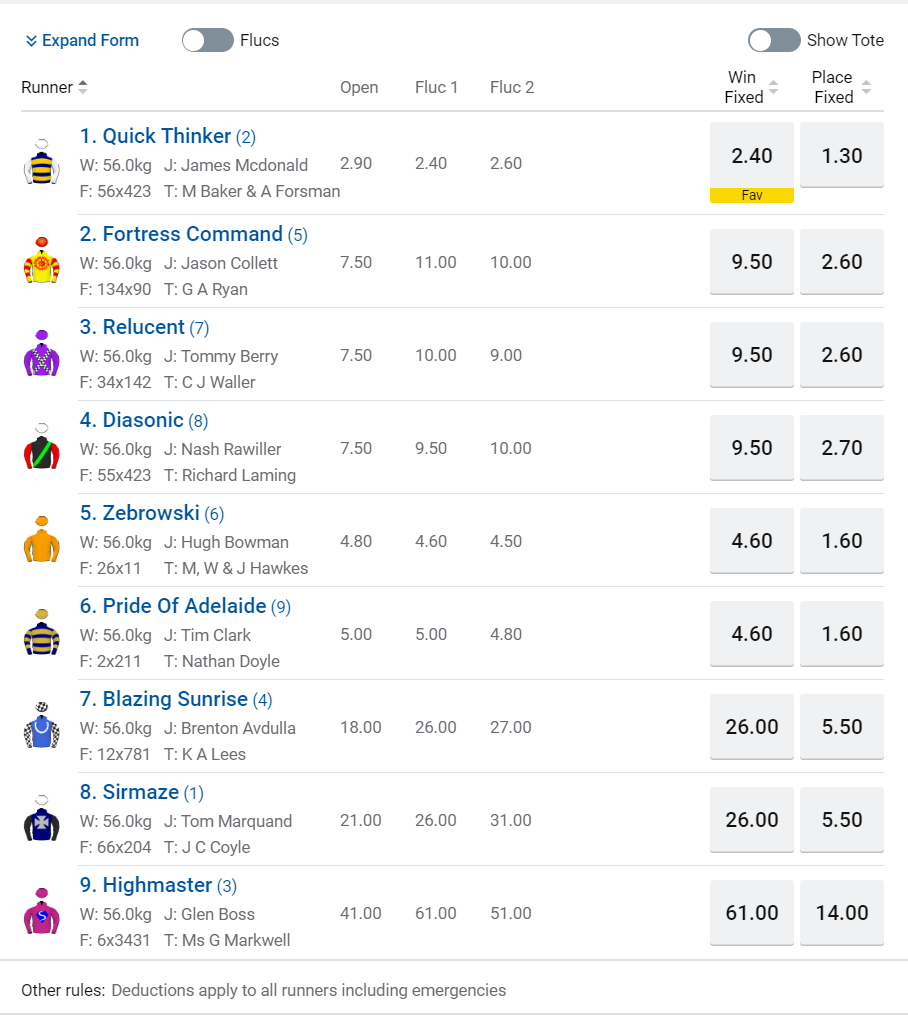Select Highmaster place odds 14.00
908x1016 pixels.
(842, 913)
